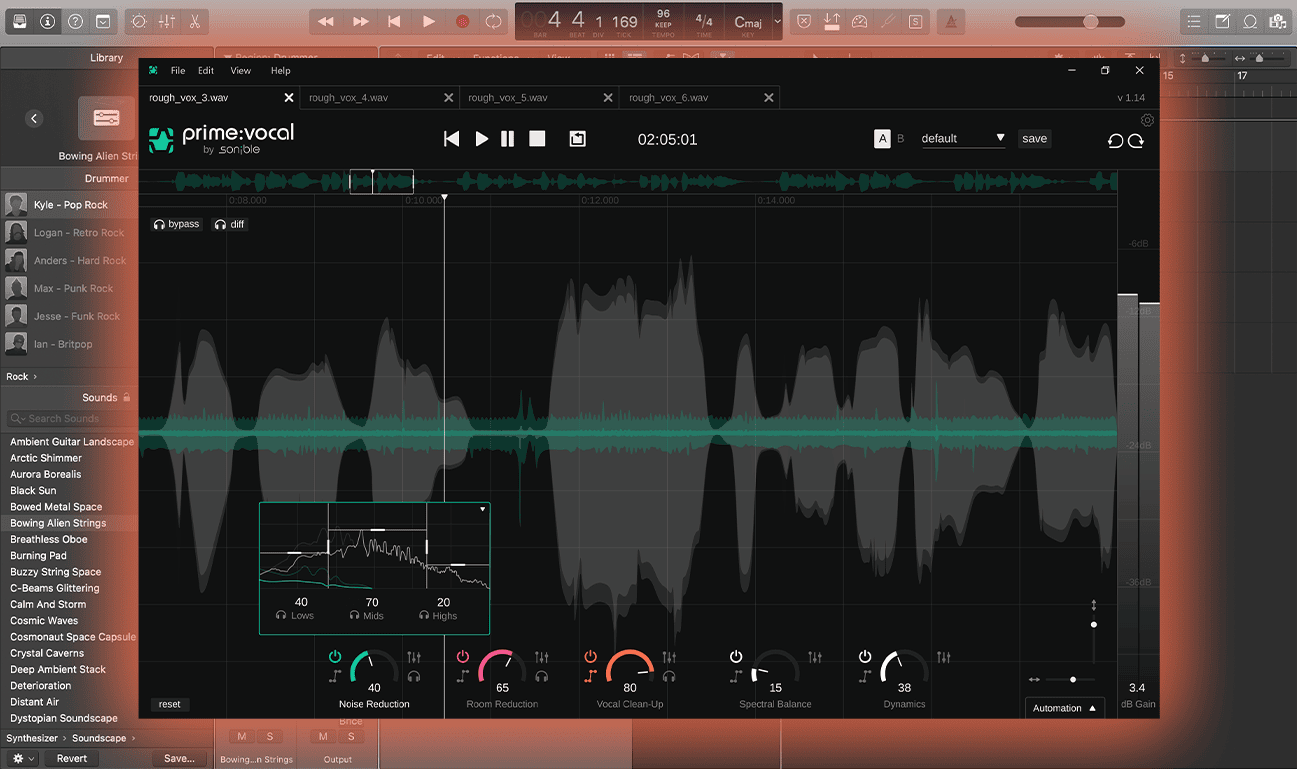
Task: Toggle Vocal Clean-Up power button
Action: (x=591, y=657)
